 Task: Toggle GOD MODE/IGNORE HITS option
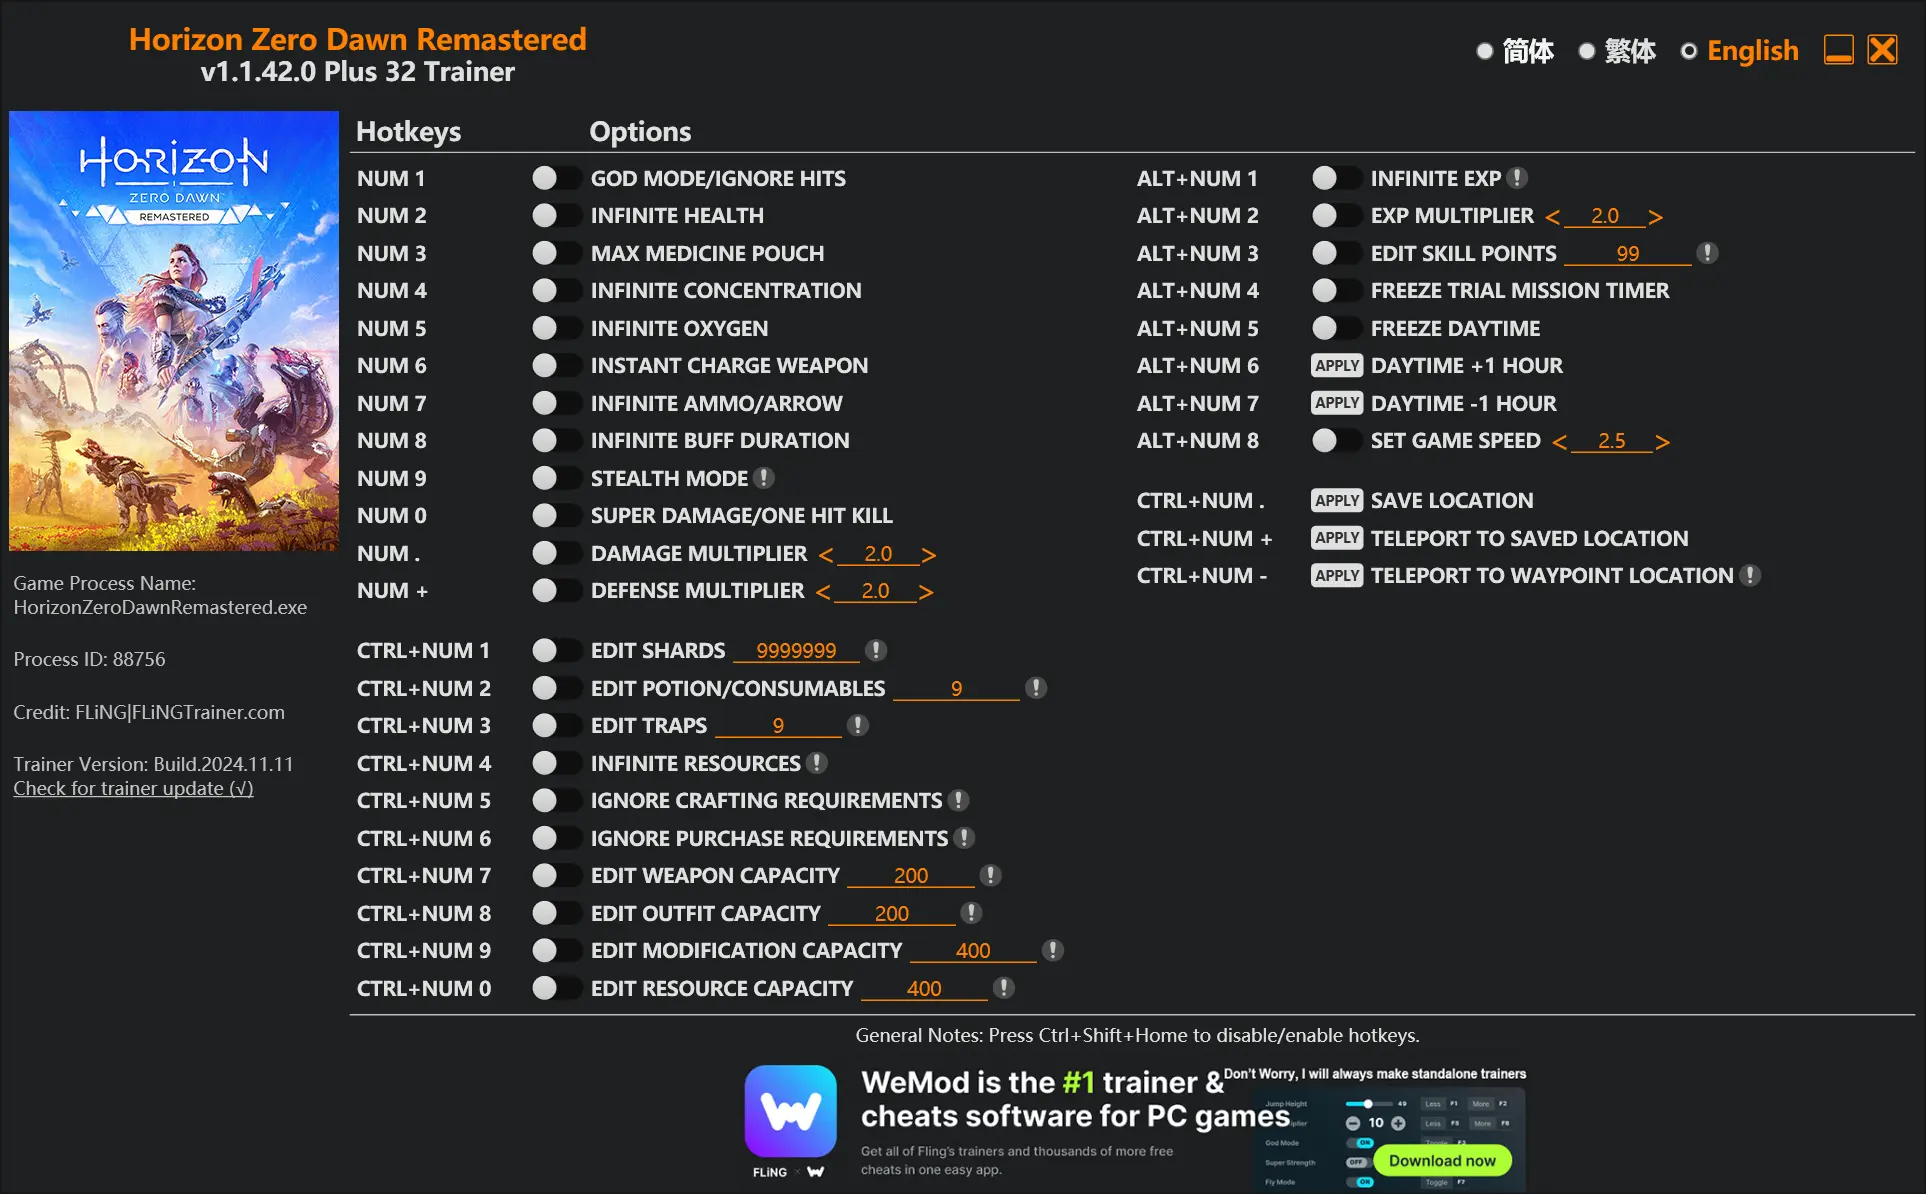pyautogui.click(x=550, y=176)
